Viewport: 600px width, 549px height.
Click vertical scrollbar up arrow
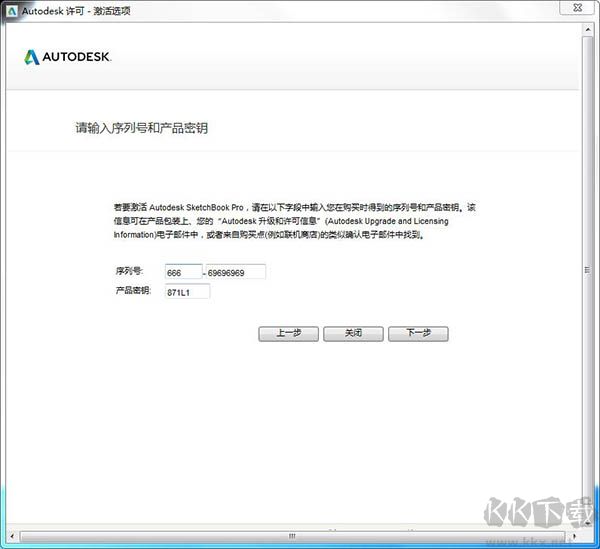pos(588,29)
